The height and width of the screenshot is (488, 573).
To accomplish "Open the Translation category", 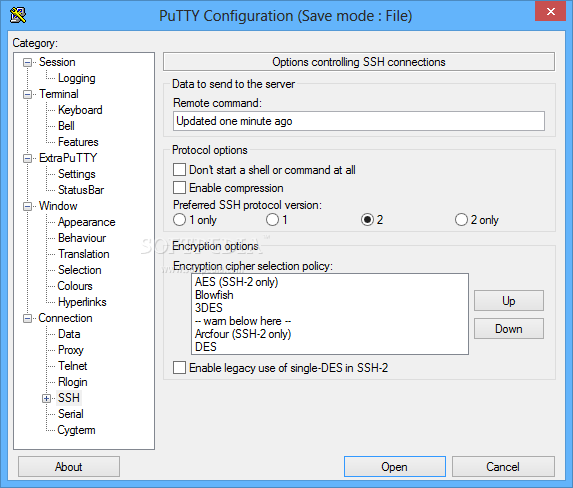I will pyautogui.click(x=84, y=254).
